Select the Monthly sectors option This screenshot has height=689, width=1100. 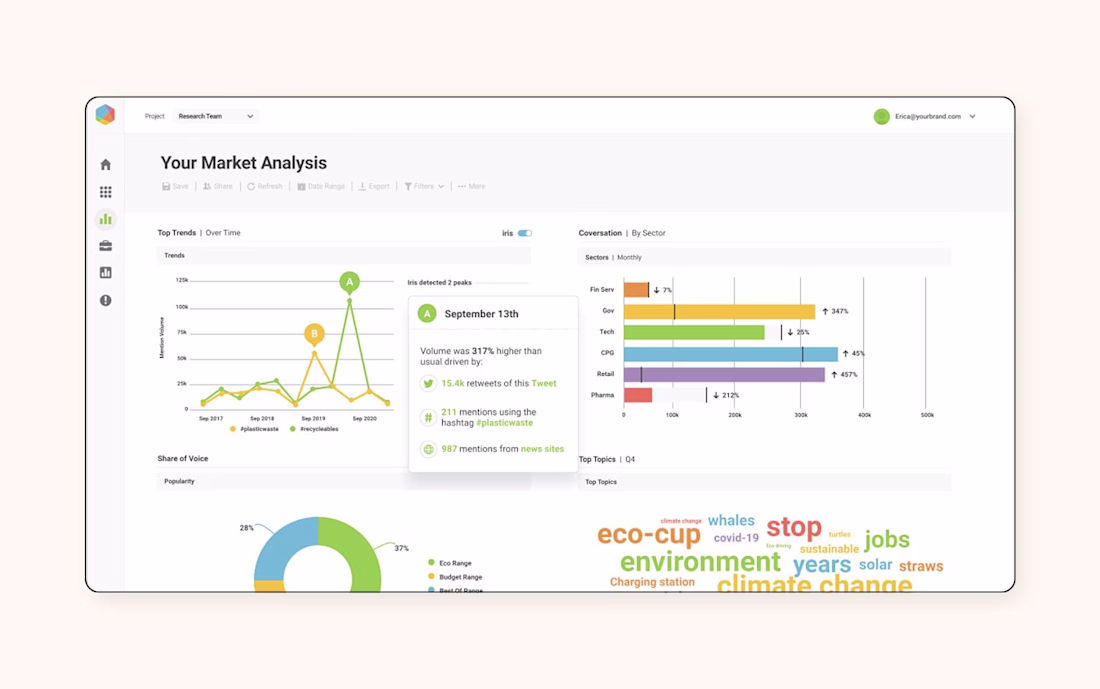pyautogui.click(x=629, y=257)
